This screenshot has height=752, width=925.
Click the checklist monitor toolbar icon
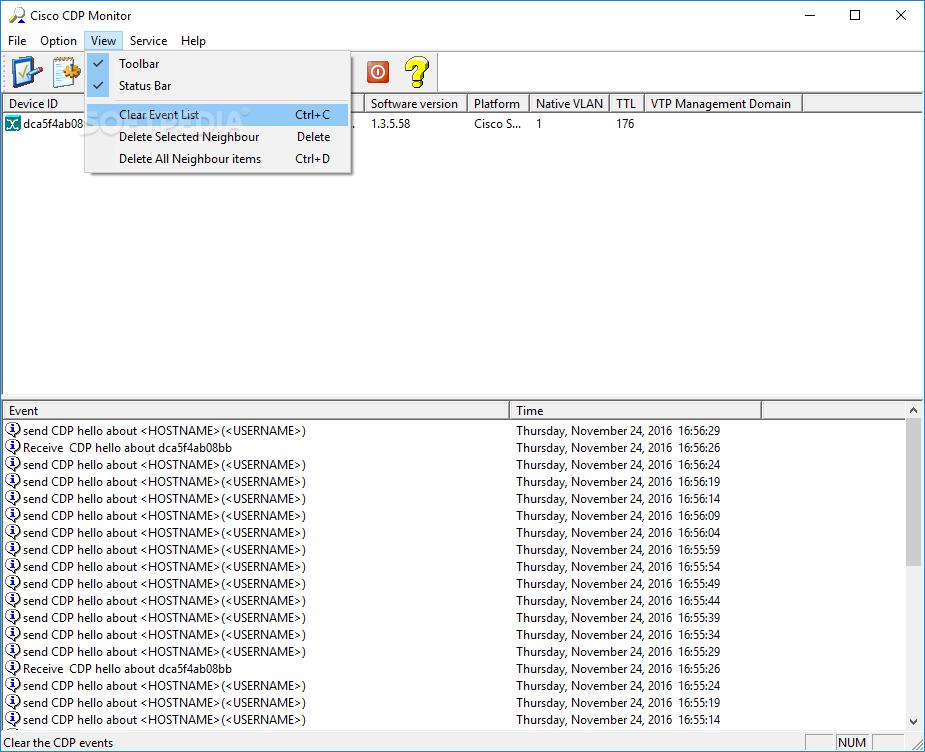27,72
